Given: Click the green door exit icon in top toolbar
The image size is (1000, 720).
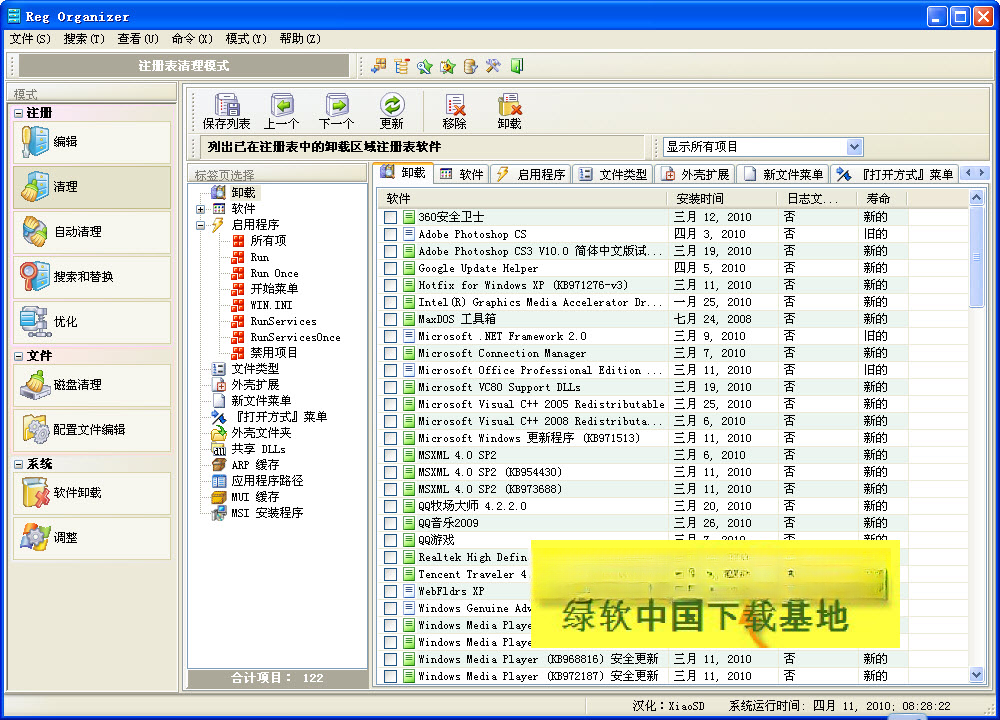Looking at the screenshot, I should click(517, 66).
